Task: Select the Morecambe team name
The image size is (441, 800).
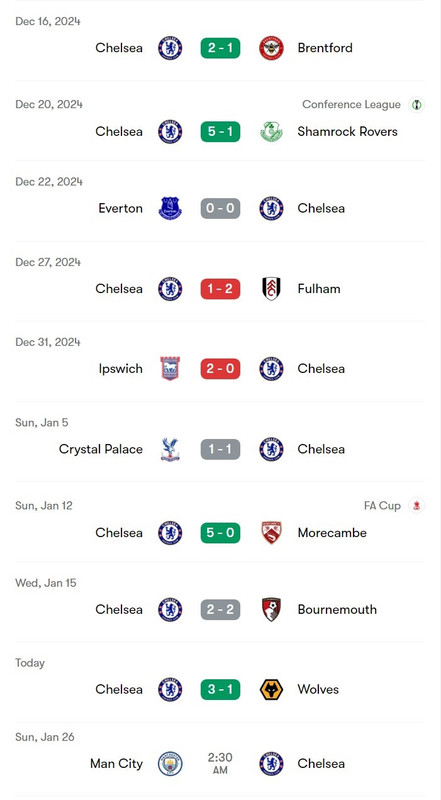Action: pos(332,533)
